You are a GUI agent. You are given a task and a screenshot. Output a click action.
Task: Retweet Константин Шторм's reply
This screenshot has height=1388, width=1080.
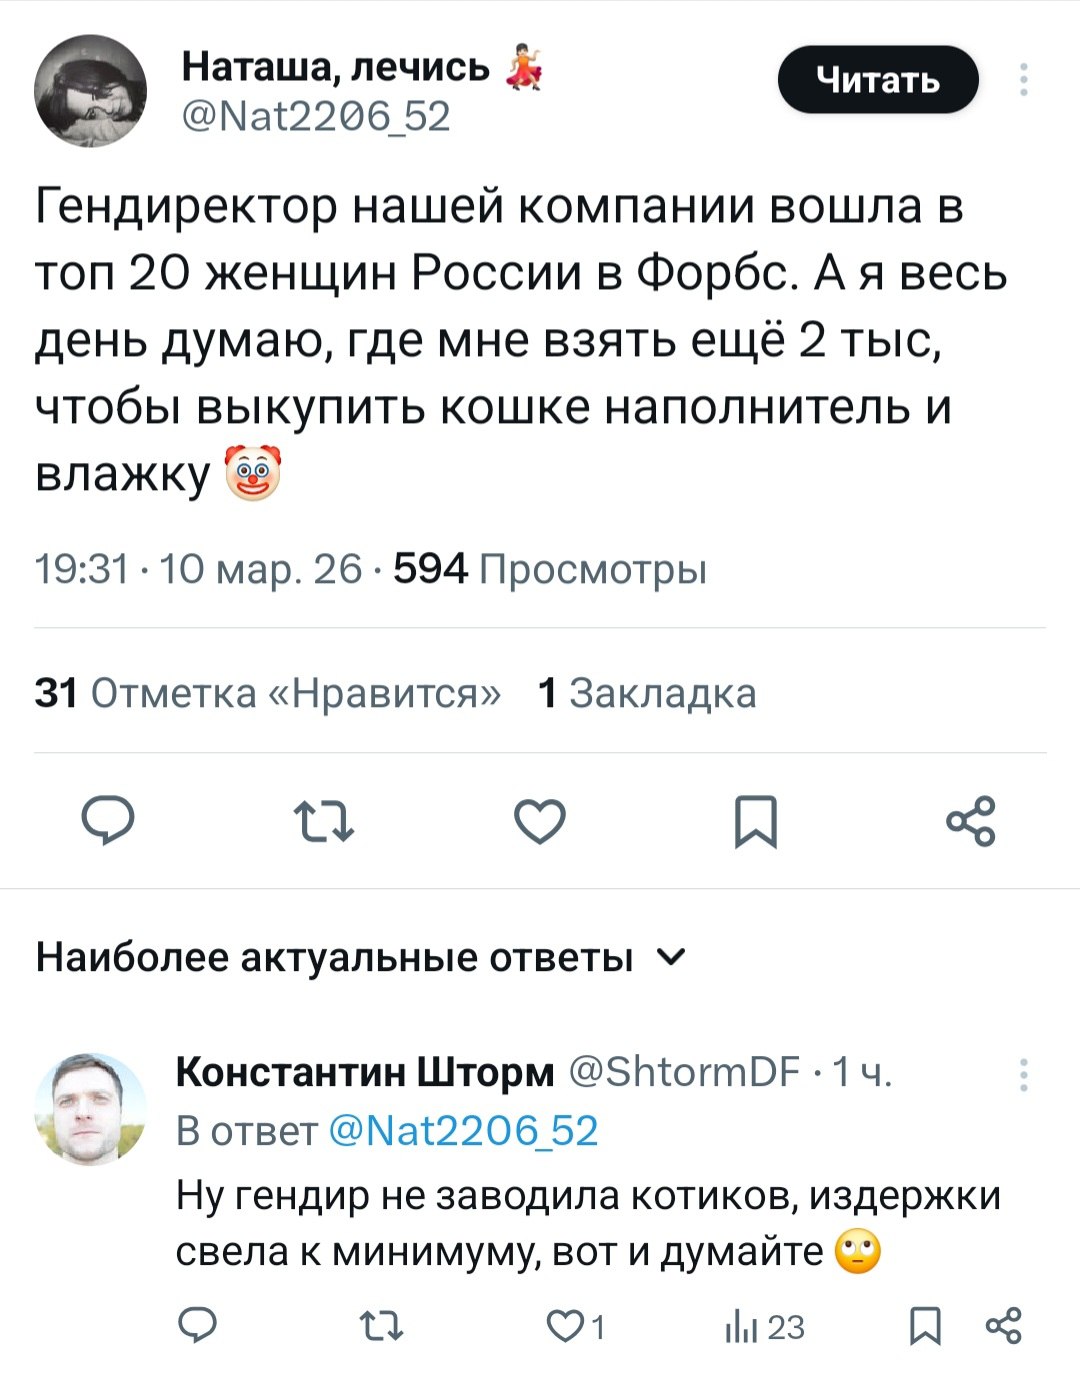point(380,1326)
